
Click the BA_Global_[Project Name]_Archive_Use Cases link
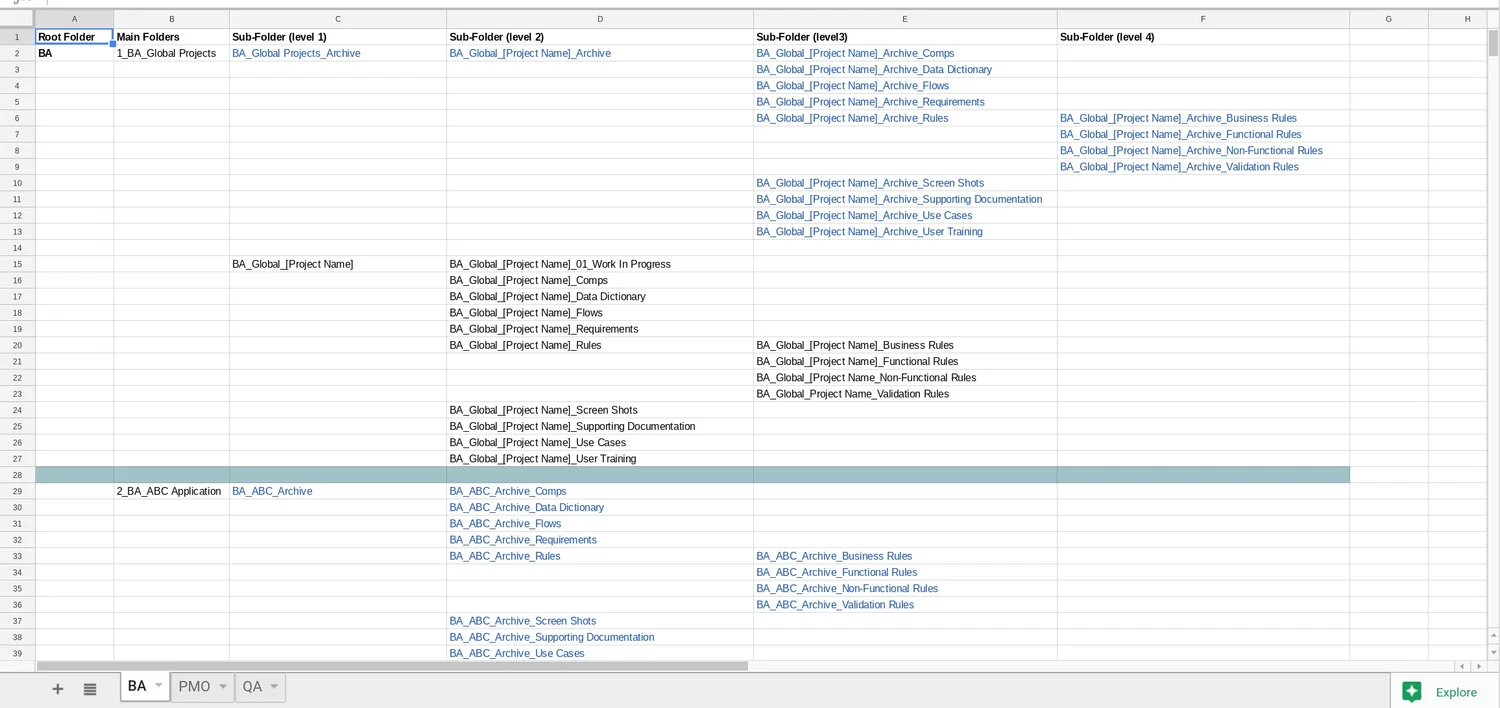[x=864, y=215]
